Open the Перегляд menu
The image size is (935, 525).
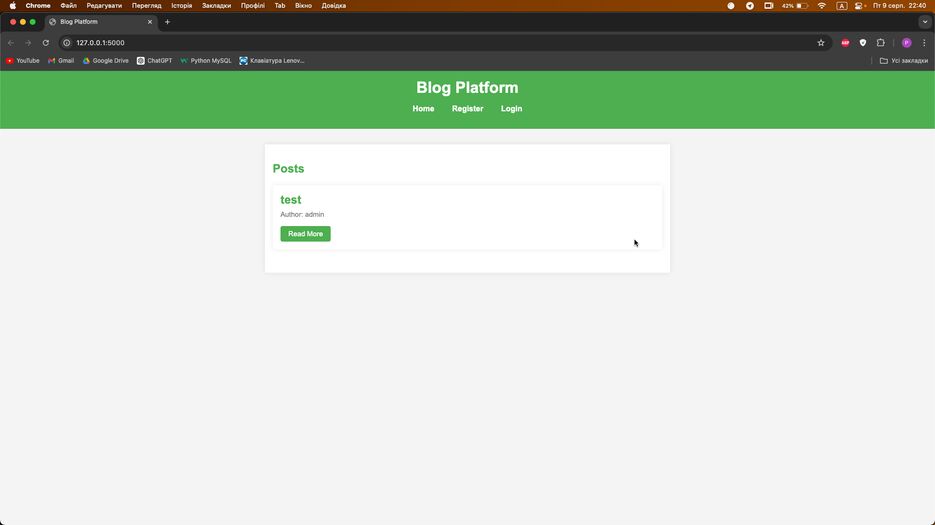[x=147, y=5]
